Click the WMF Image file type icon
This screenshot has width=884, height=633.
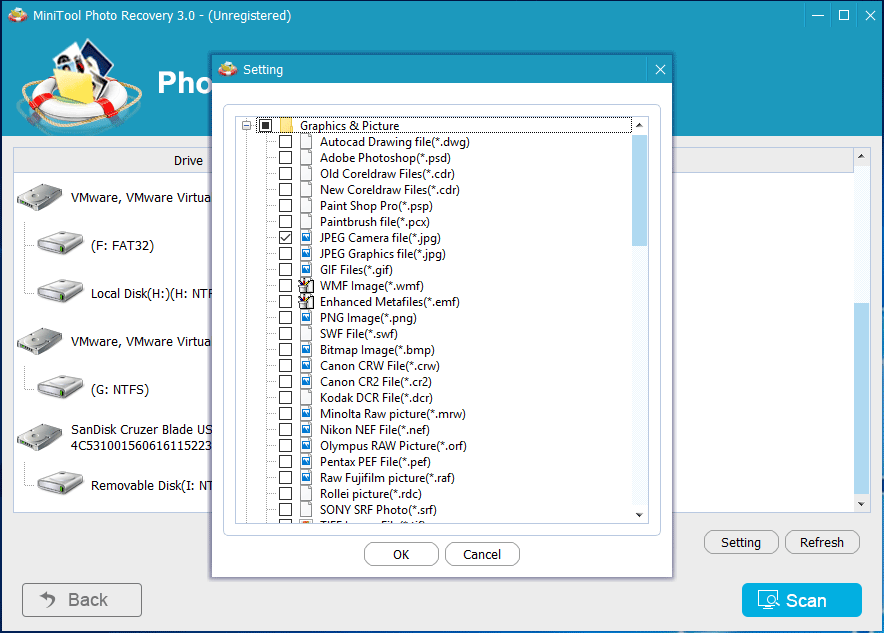[306, 285]
